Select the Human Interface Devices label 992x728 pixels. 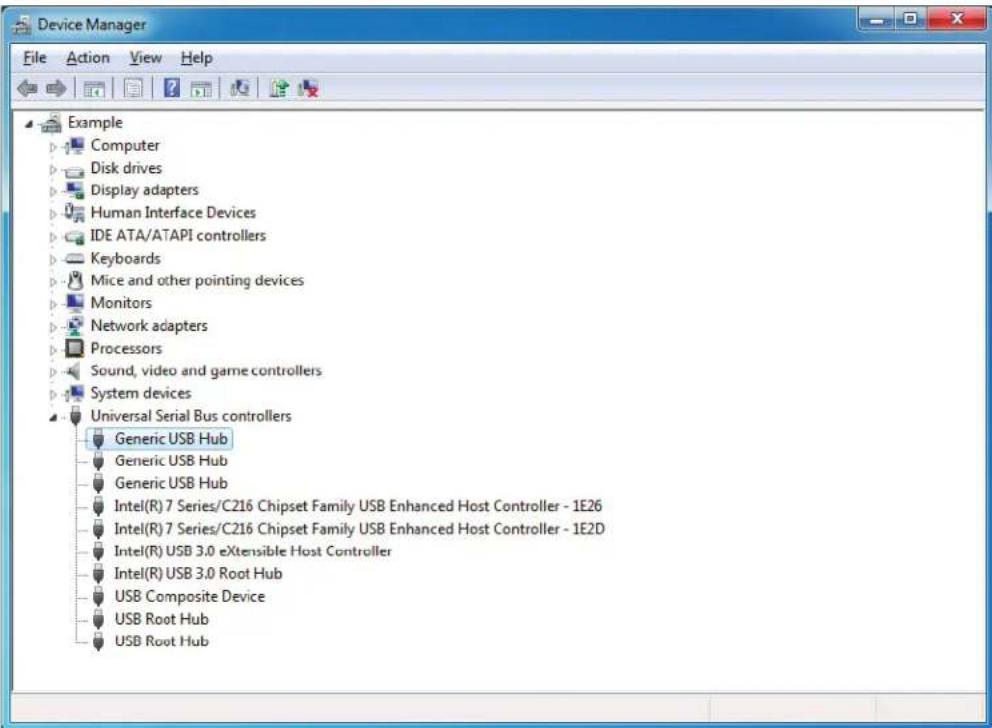pos(173,213)
